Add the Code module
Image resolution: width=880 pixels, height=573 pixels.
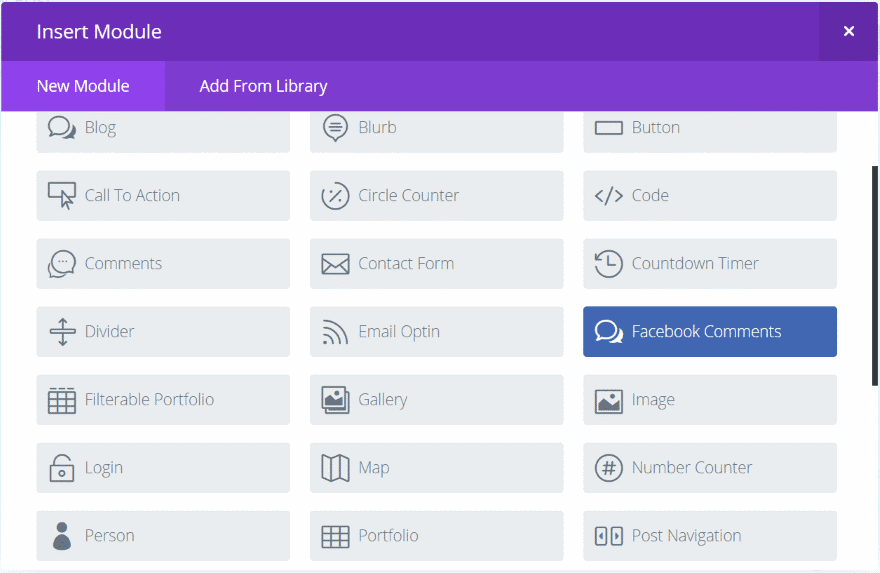point(710,196)
